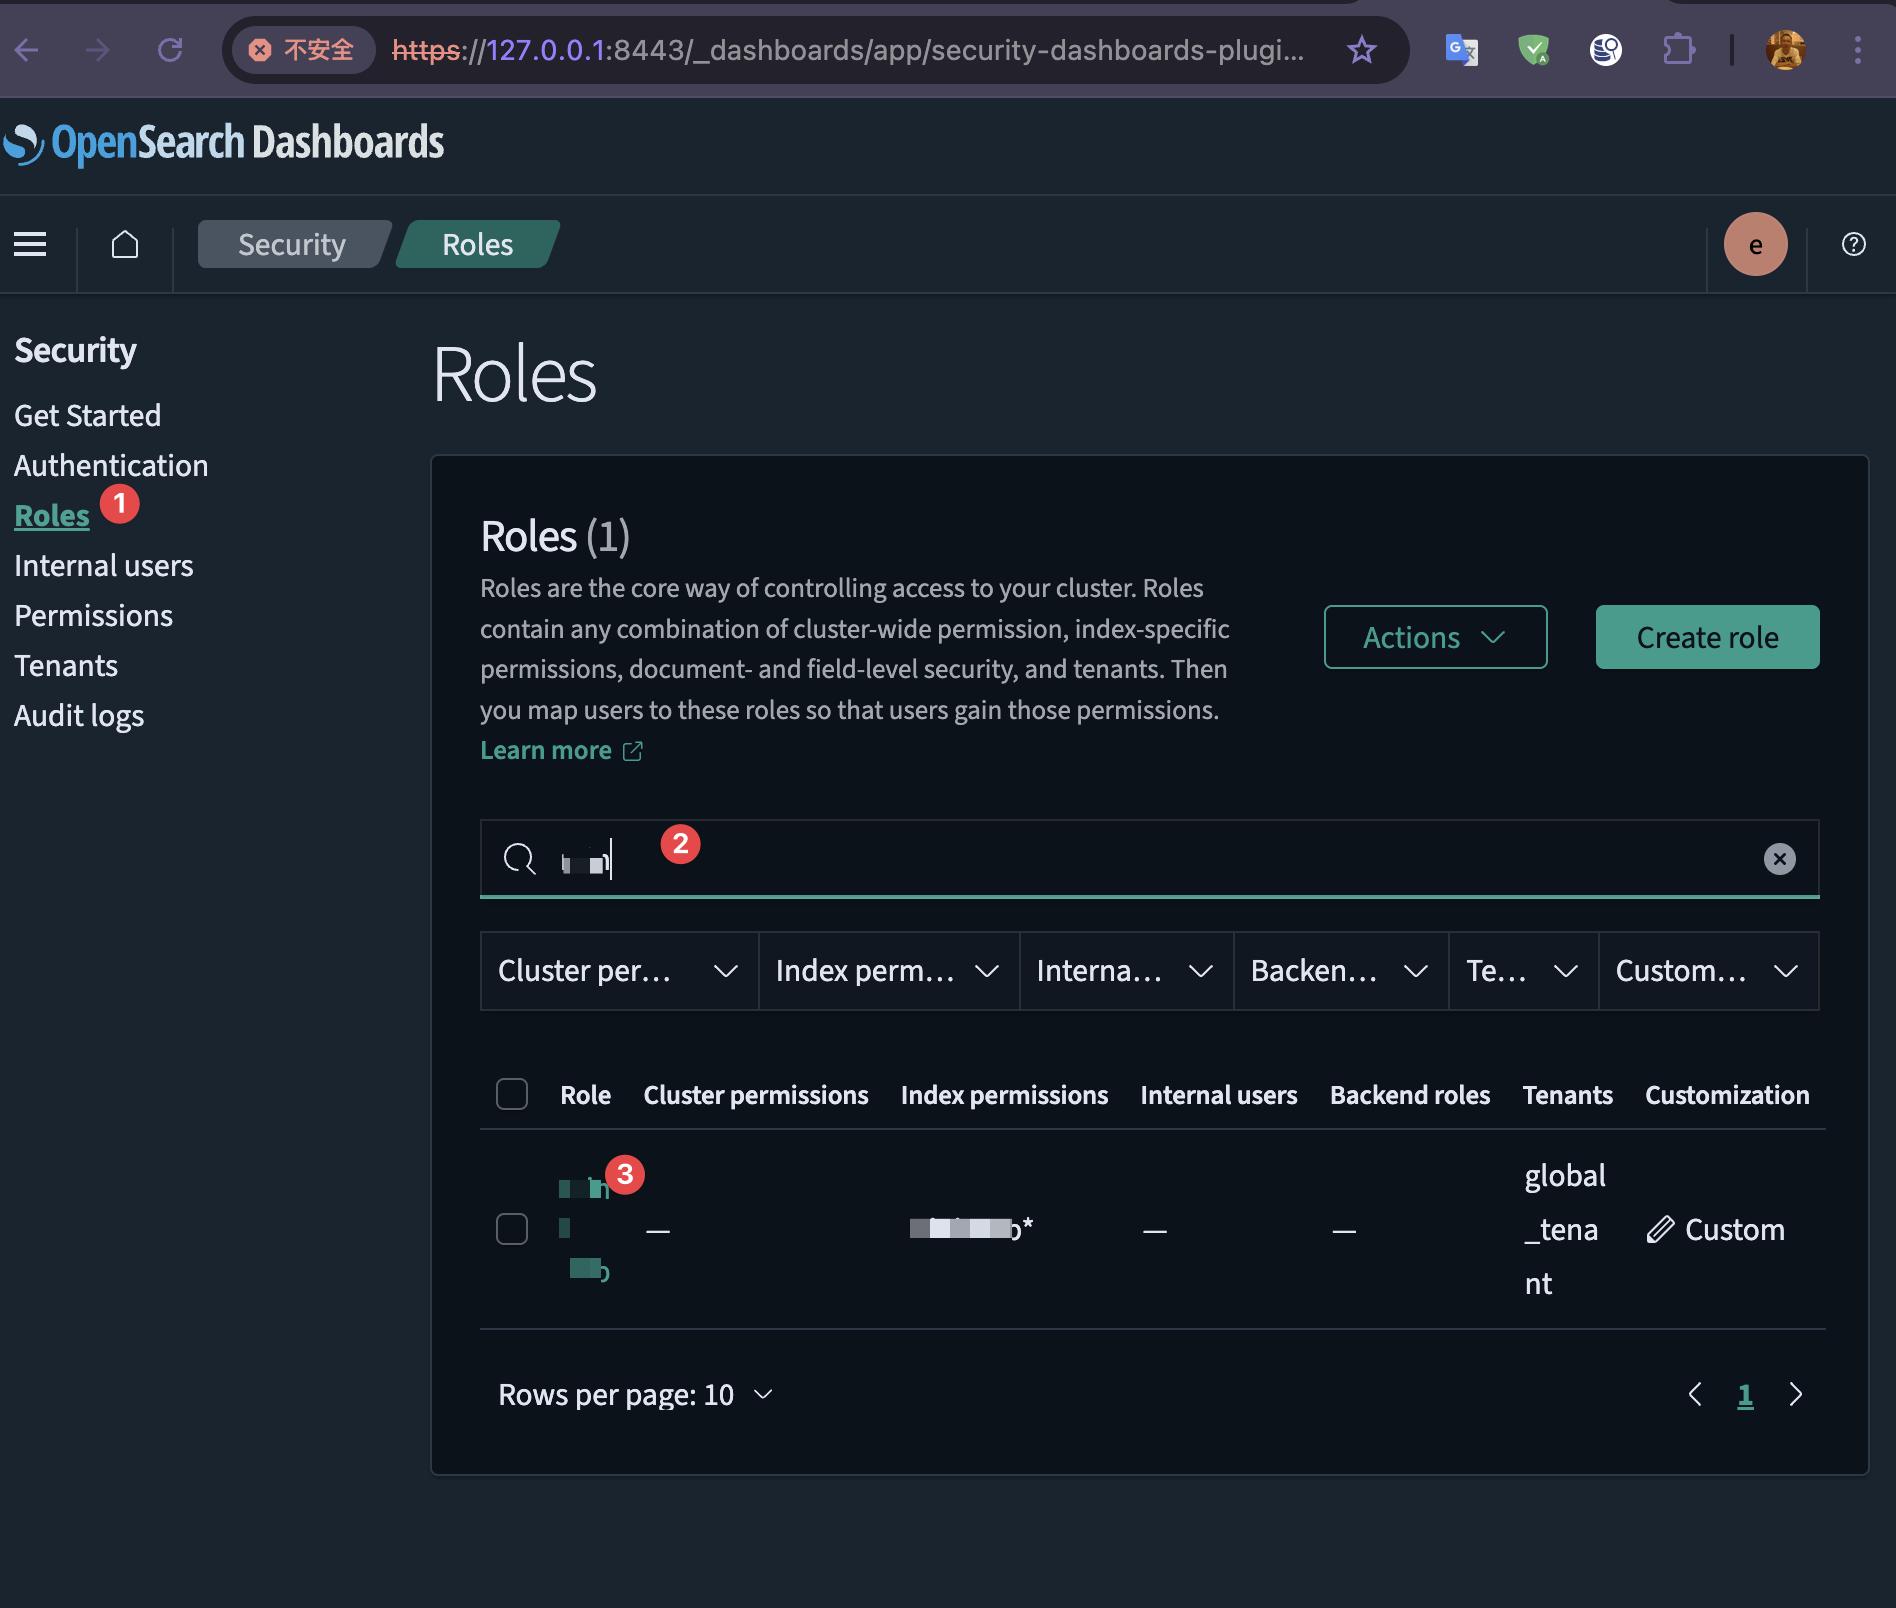Click the Security breadcrumb

point(292,244)
